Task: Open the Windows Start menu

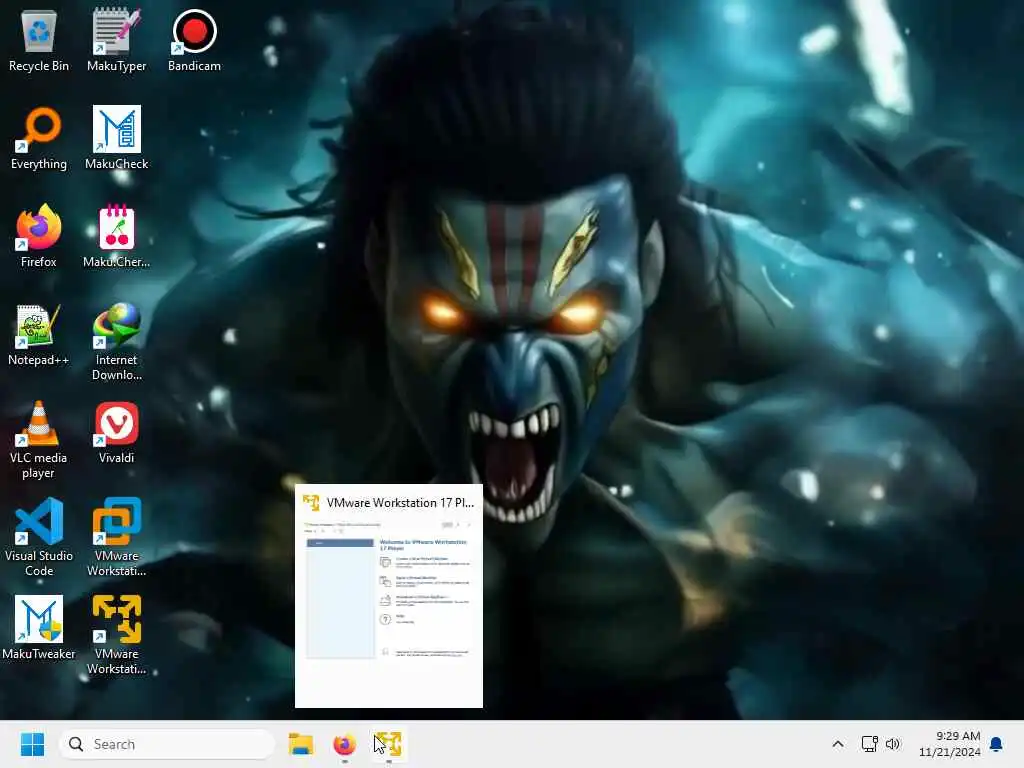Action: pyautogui.click(x=32, y=744)
